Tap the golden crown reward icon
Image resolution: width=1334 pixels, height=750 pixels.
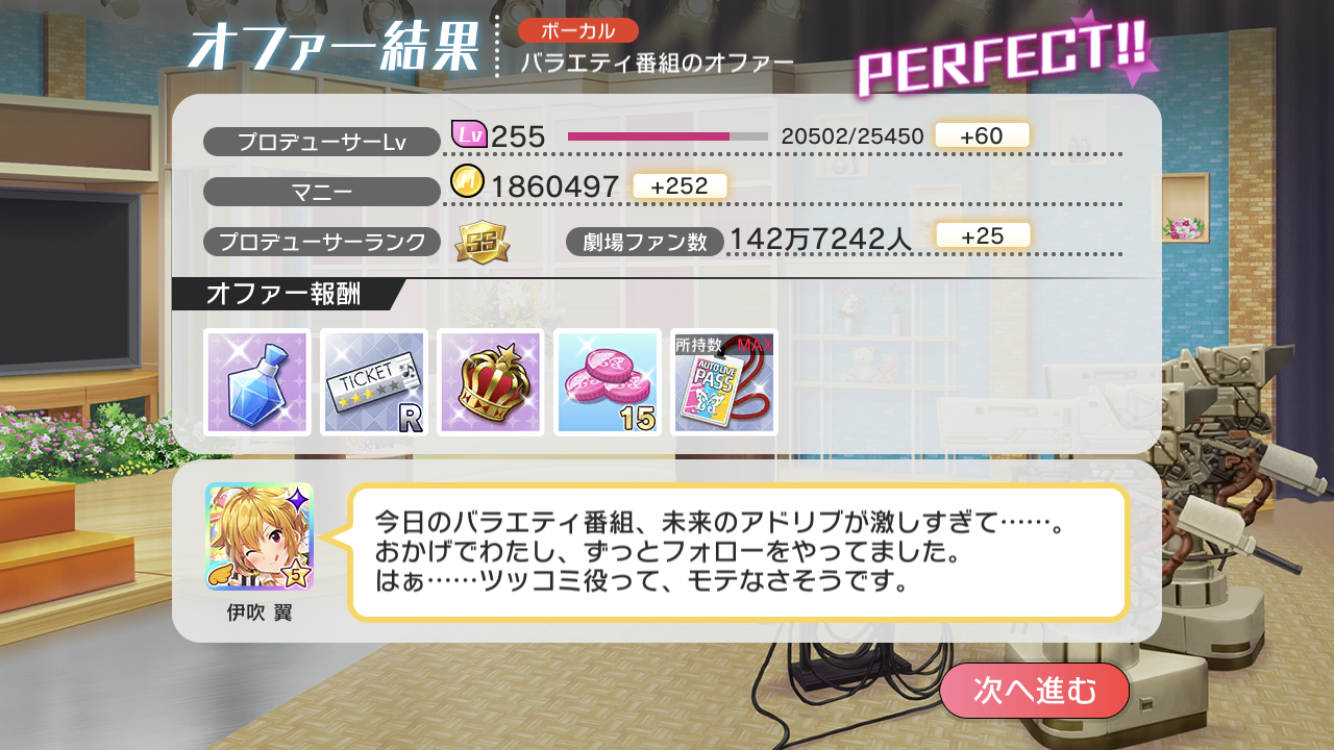coord(491,382)
